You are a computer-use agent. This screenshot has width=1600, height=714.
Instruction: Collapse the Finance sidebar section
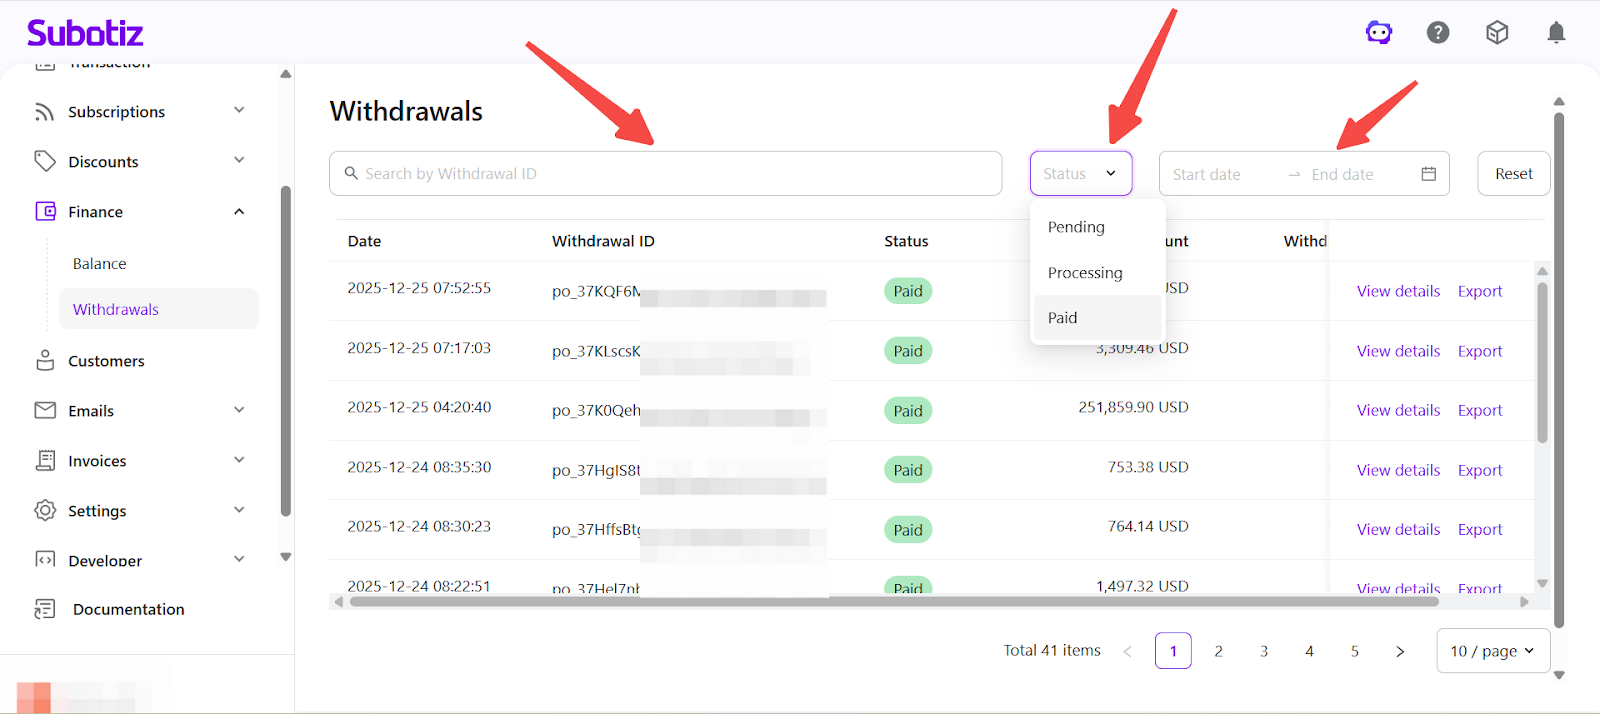click(239, 211)
